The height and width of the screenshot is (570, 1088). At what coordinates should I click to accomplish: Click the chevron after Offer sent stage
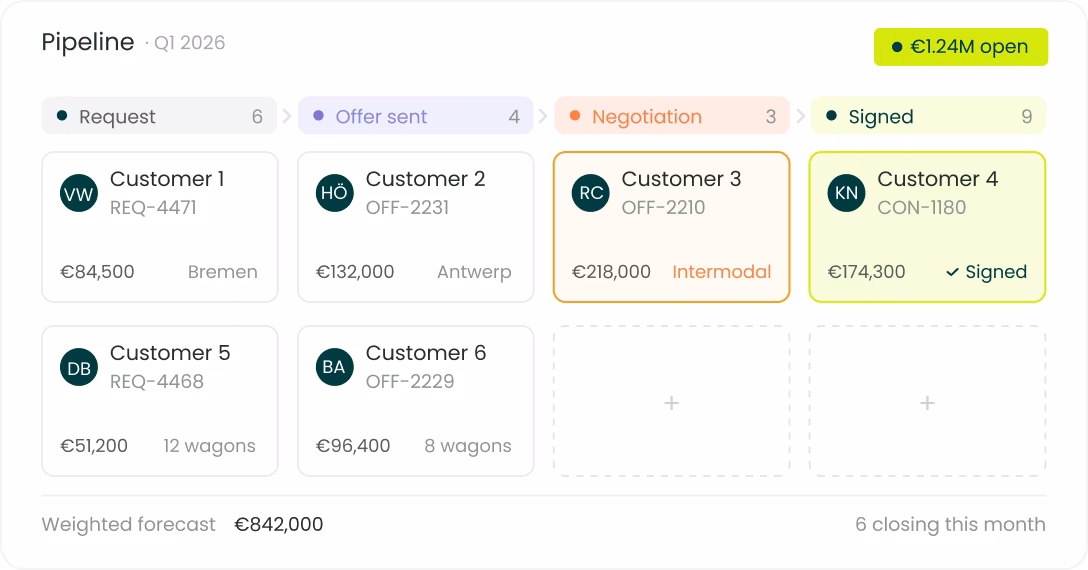click(x=543, y=116)
